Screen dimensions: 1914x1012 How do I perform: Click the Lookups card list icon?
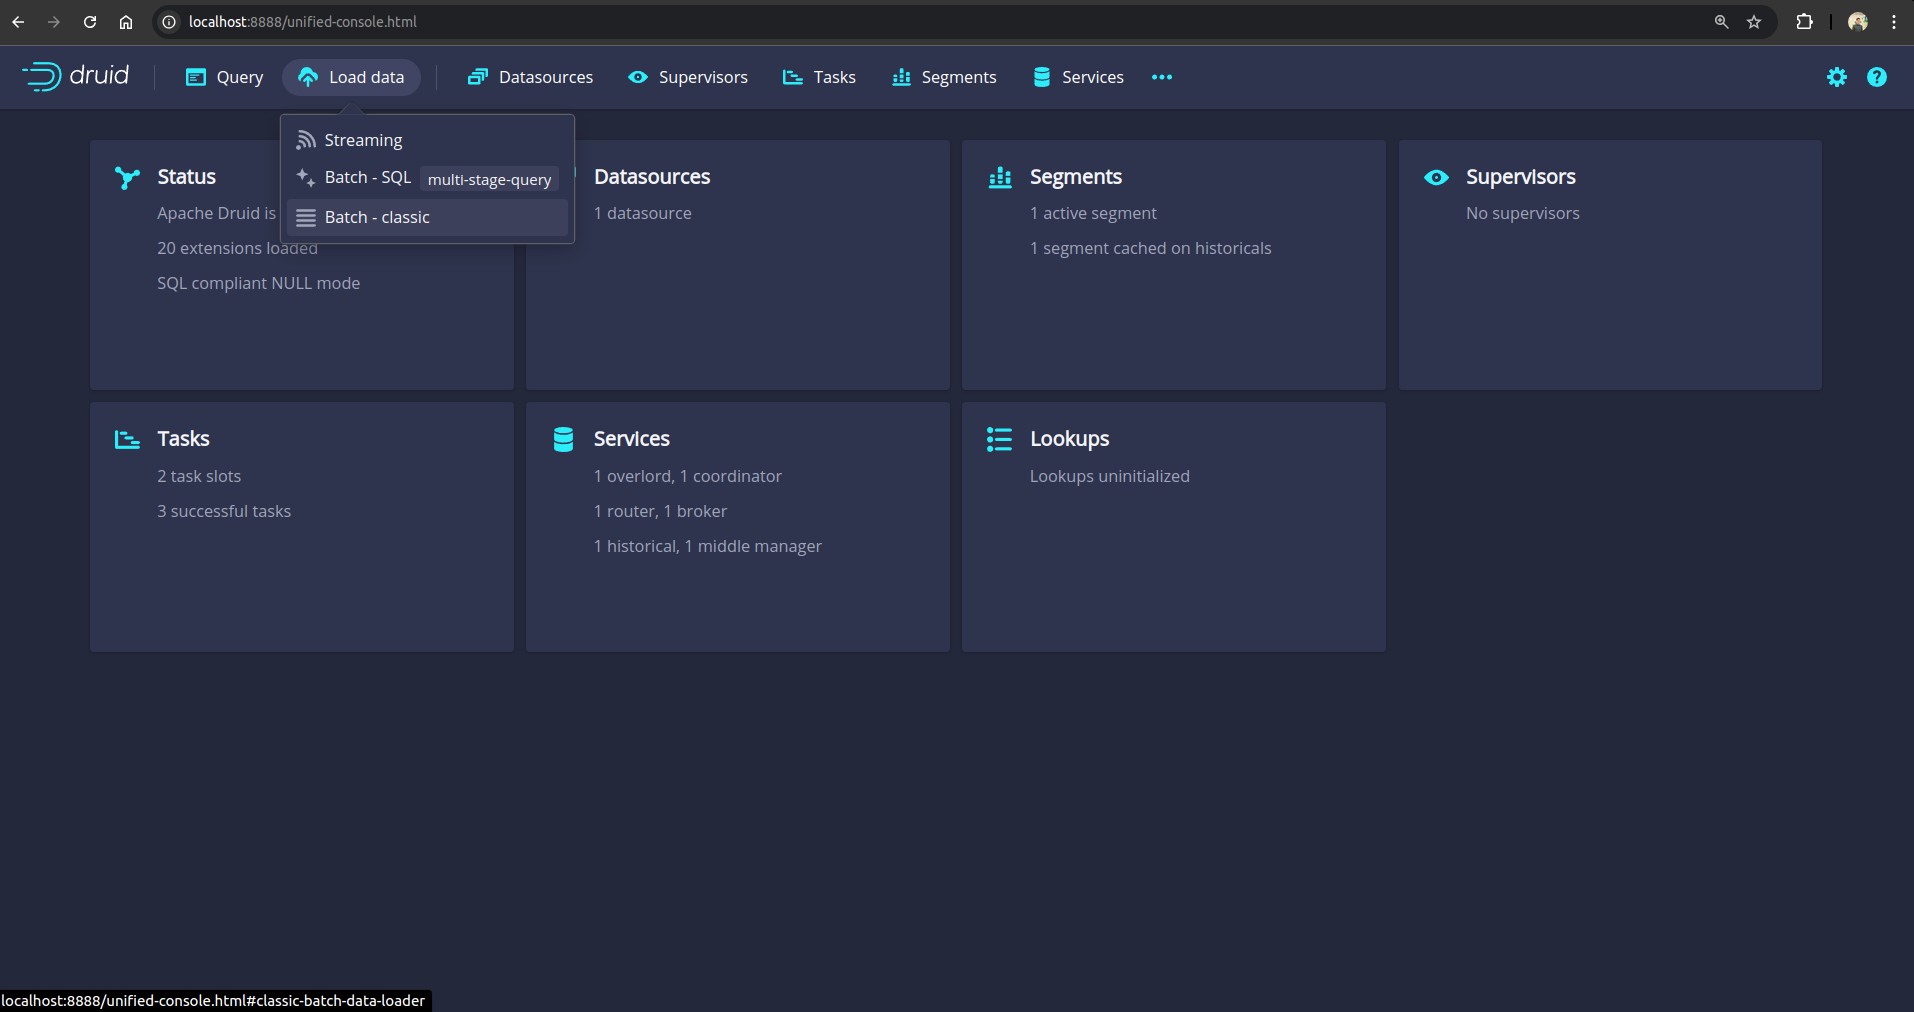pos(999,440)
